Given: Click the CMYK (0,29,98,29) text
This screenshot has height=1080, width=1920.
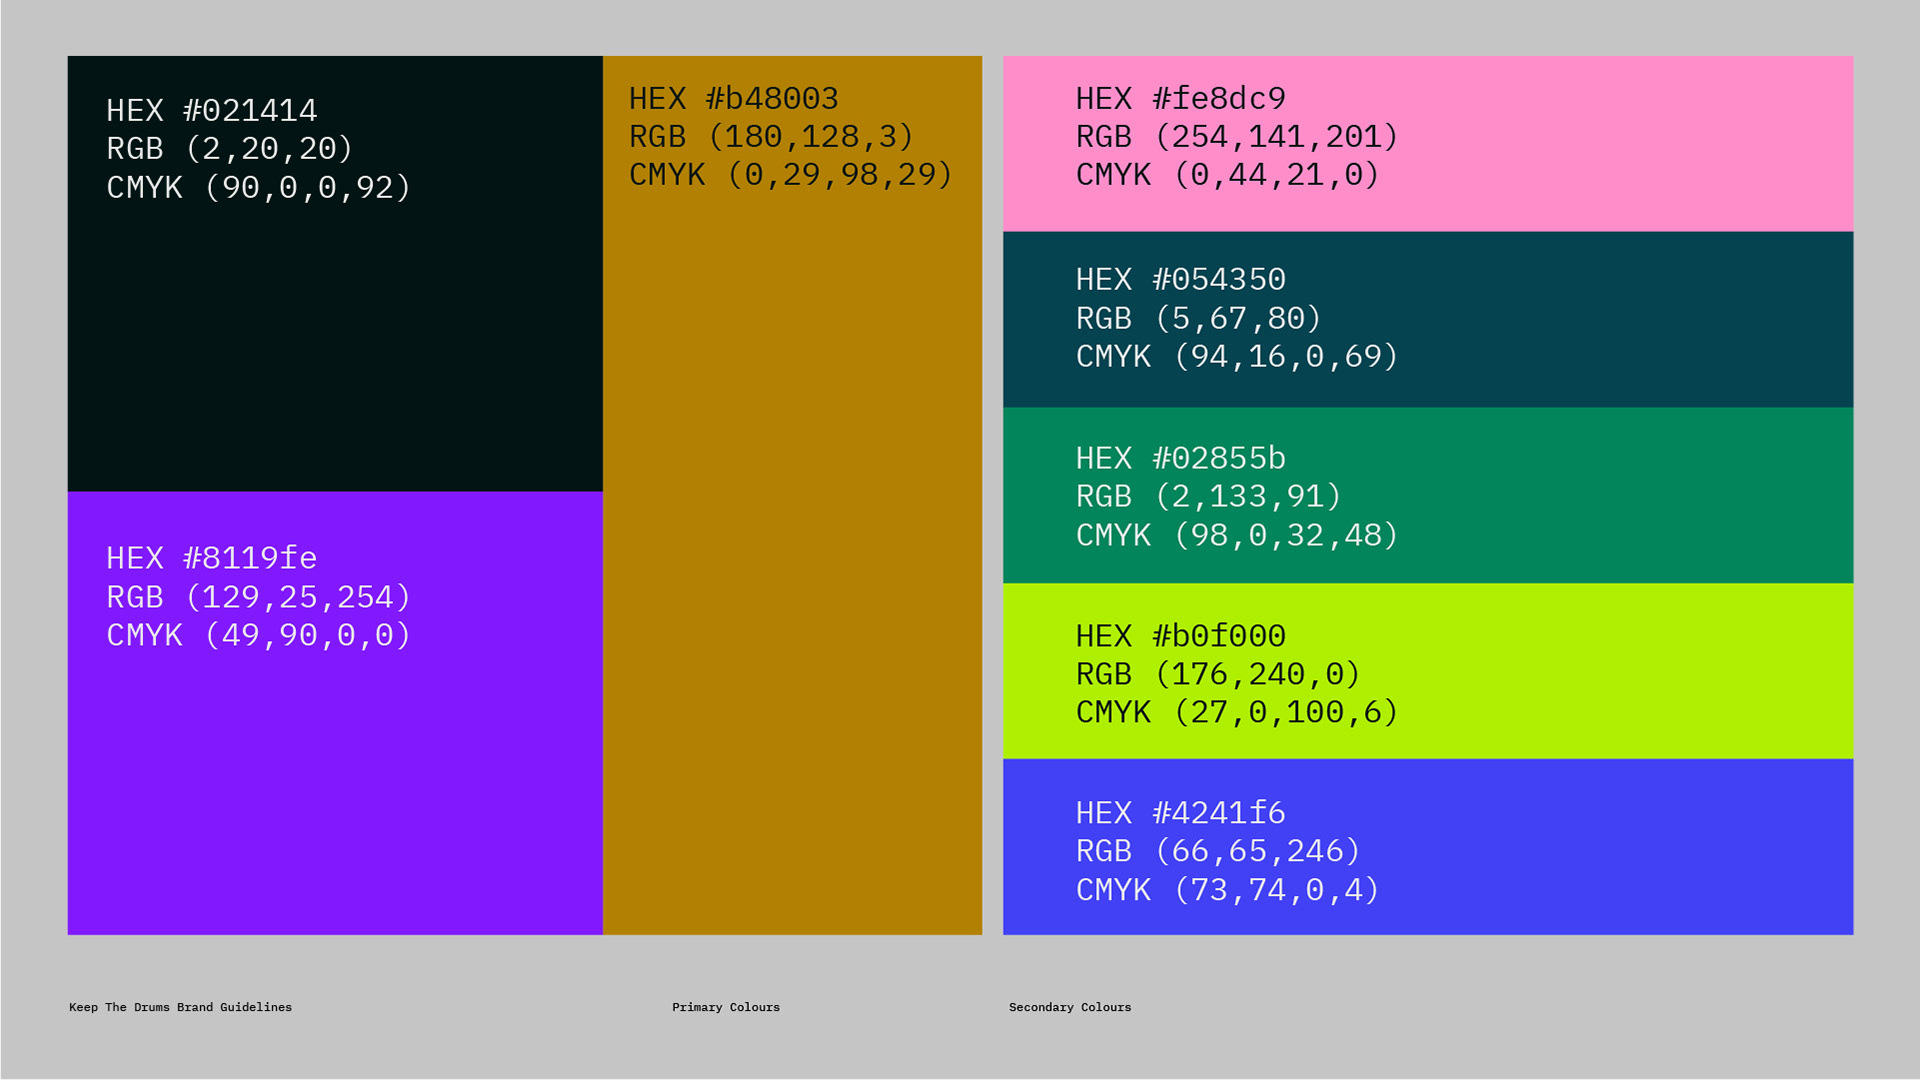Looking at the screenshot, I should pos(790,175).
